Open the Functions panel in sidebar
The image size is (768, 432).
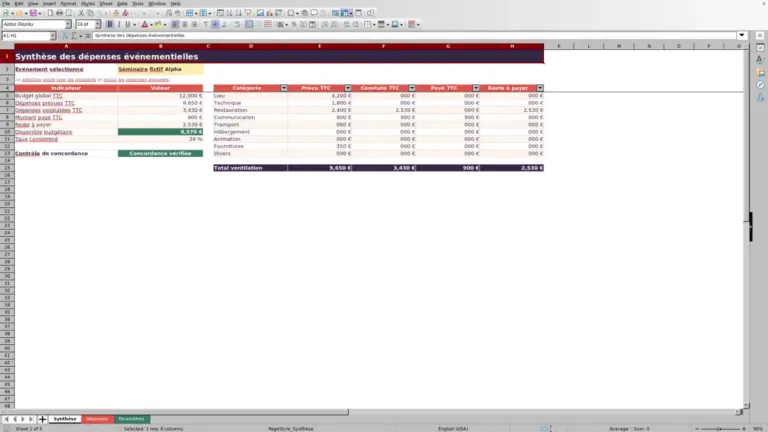coord(760,98)
